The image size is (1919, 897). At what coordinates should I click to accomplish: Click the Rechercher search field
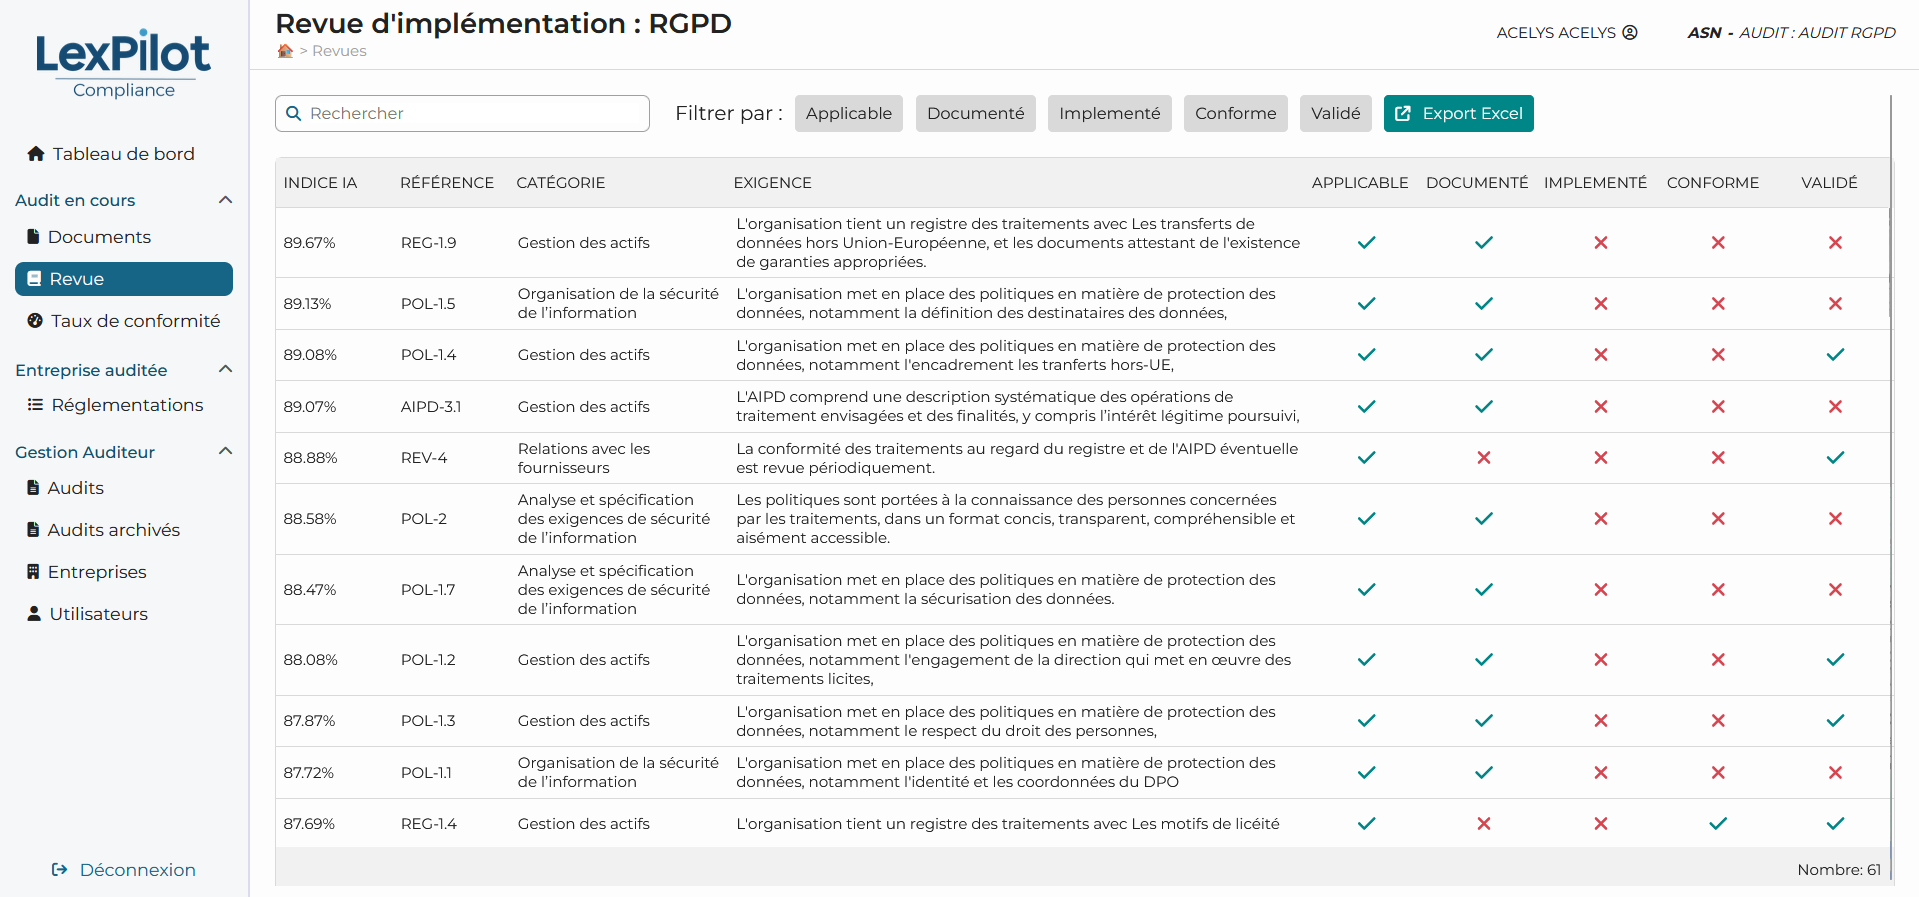462,114
